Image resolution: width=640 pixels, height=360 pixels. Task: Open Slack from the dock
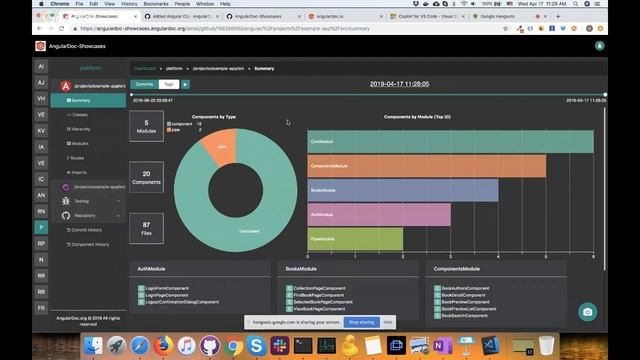[x=280, y=346]
